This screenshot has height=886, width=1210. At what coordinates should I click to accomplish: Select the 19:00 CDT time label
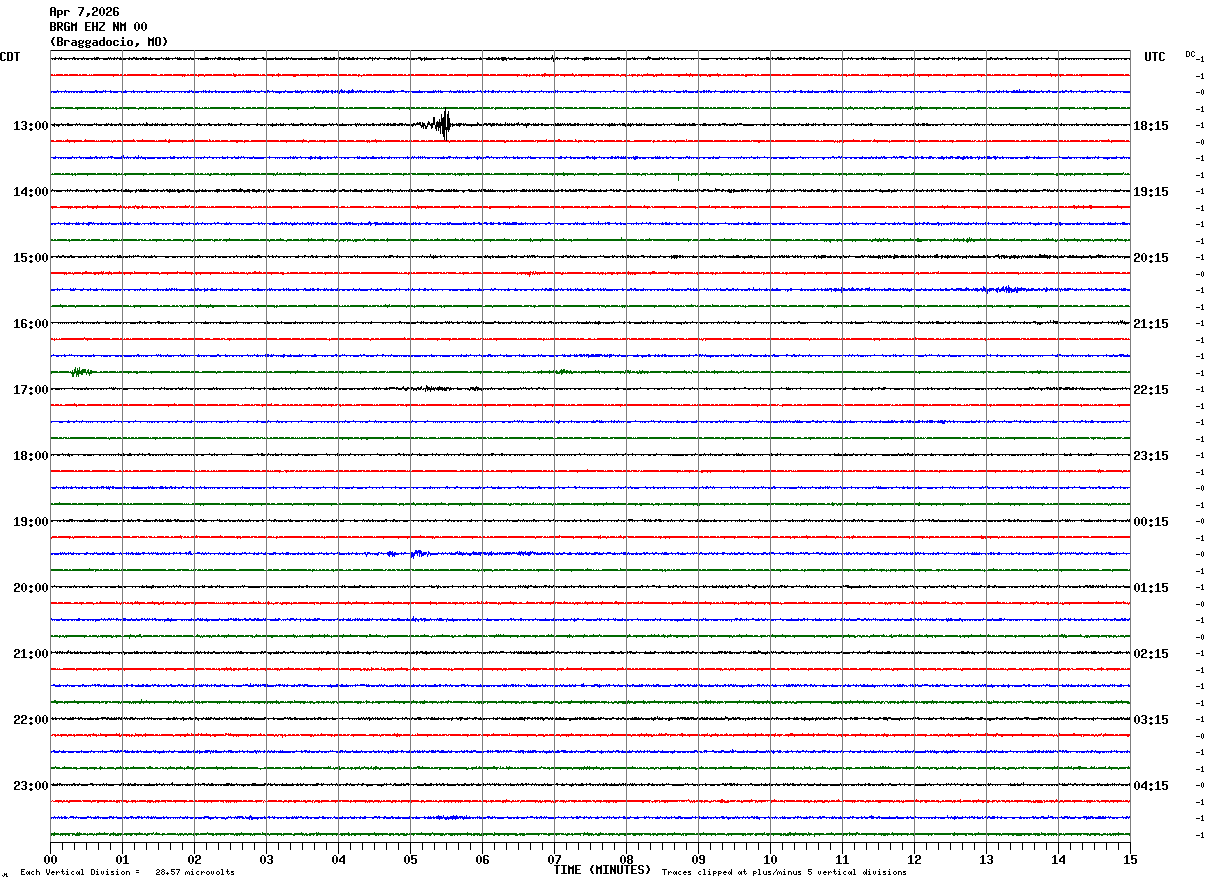tap(31, 522)
